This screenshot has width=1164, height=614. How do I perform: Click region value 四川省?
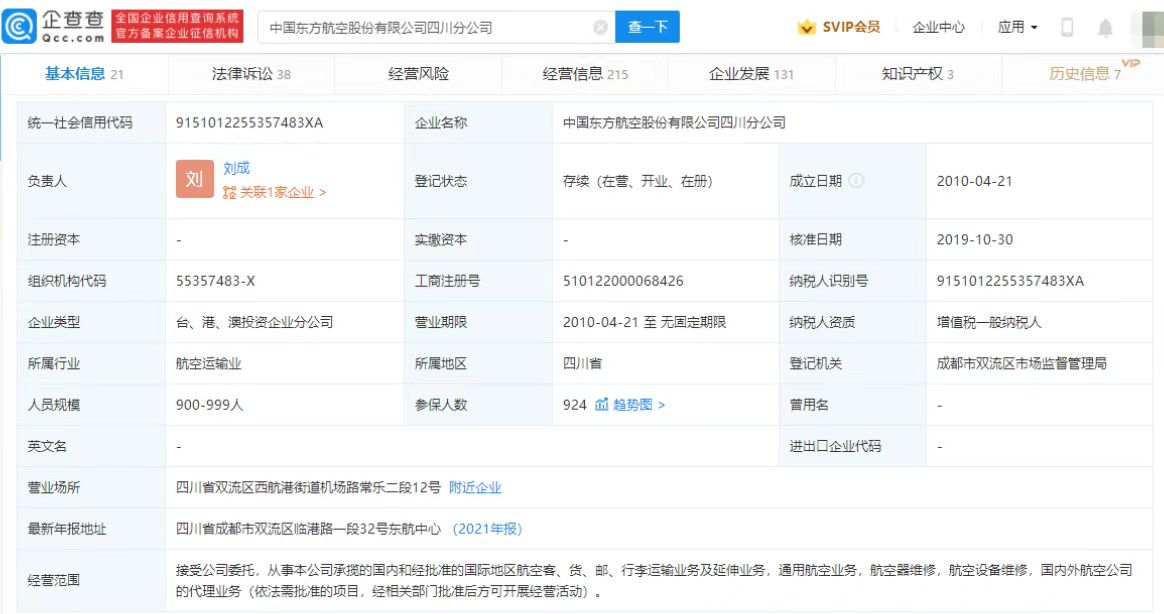click(582, 364)
